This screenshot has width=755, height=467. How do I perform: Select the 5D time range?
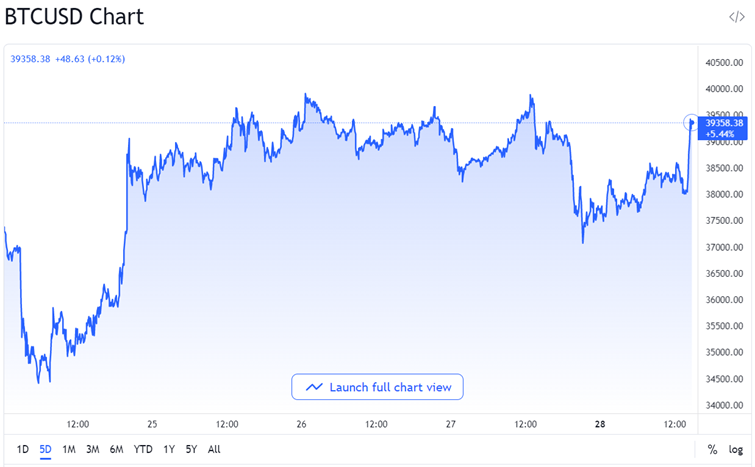point(45,450)
